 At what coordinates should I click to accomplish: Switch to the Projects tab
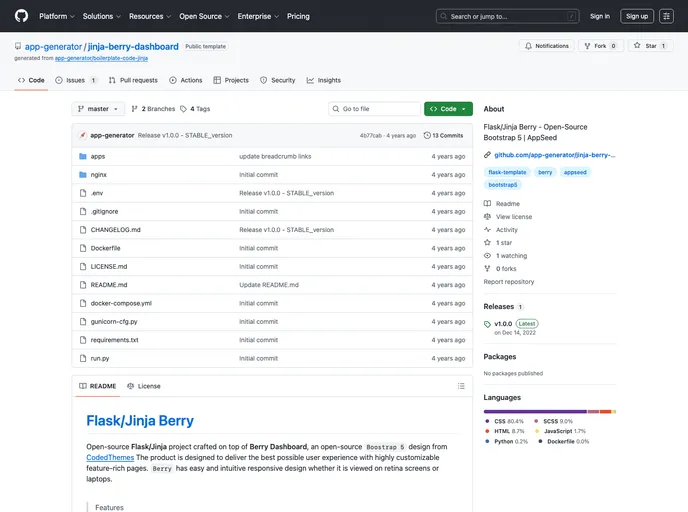click(231, 80)
